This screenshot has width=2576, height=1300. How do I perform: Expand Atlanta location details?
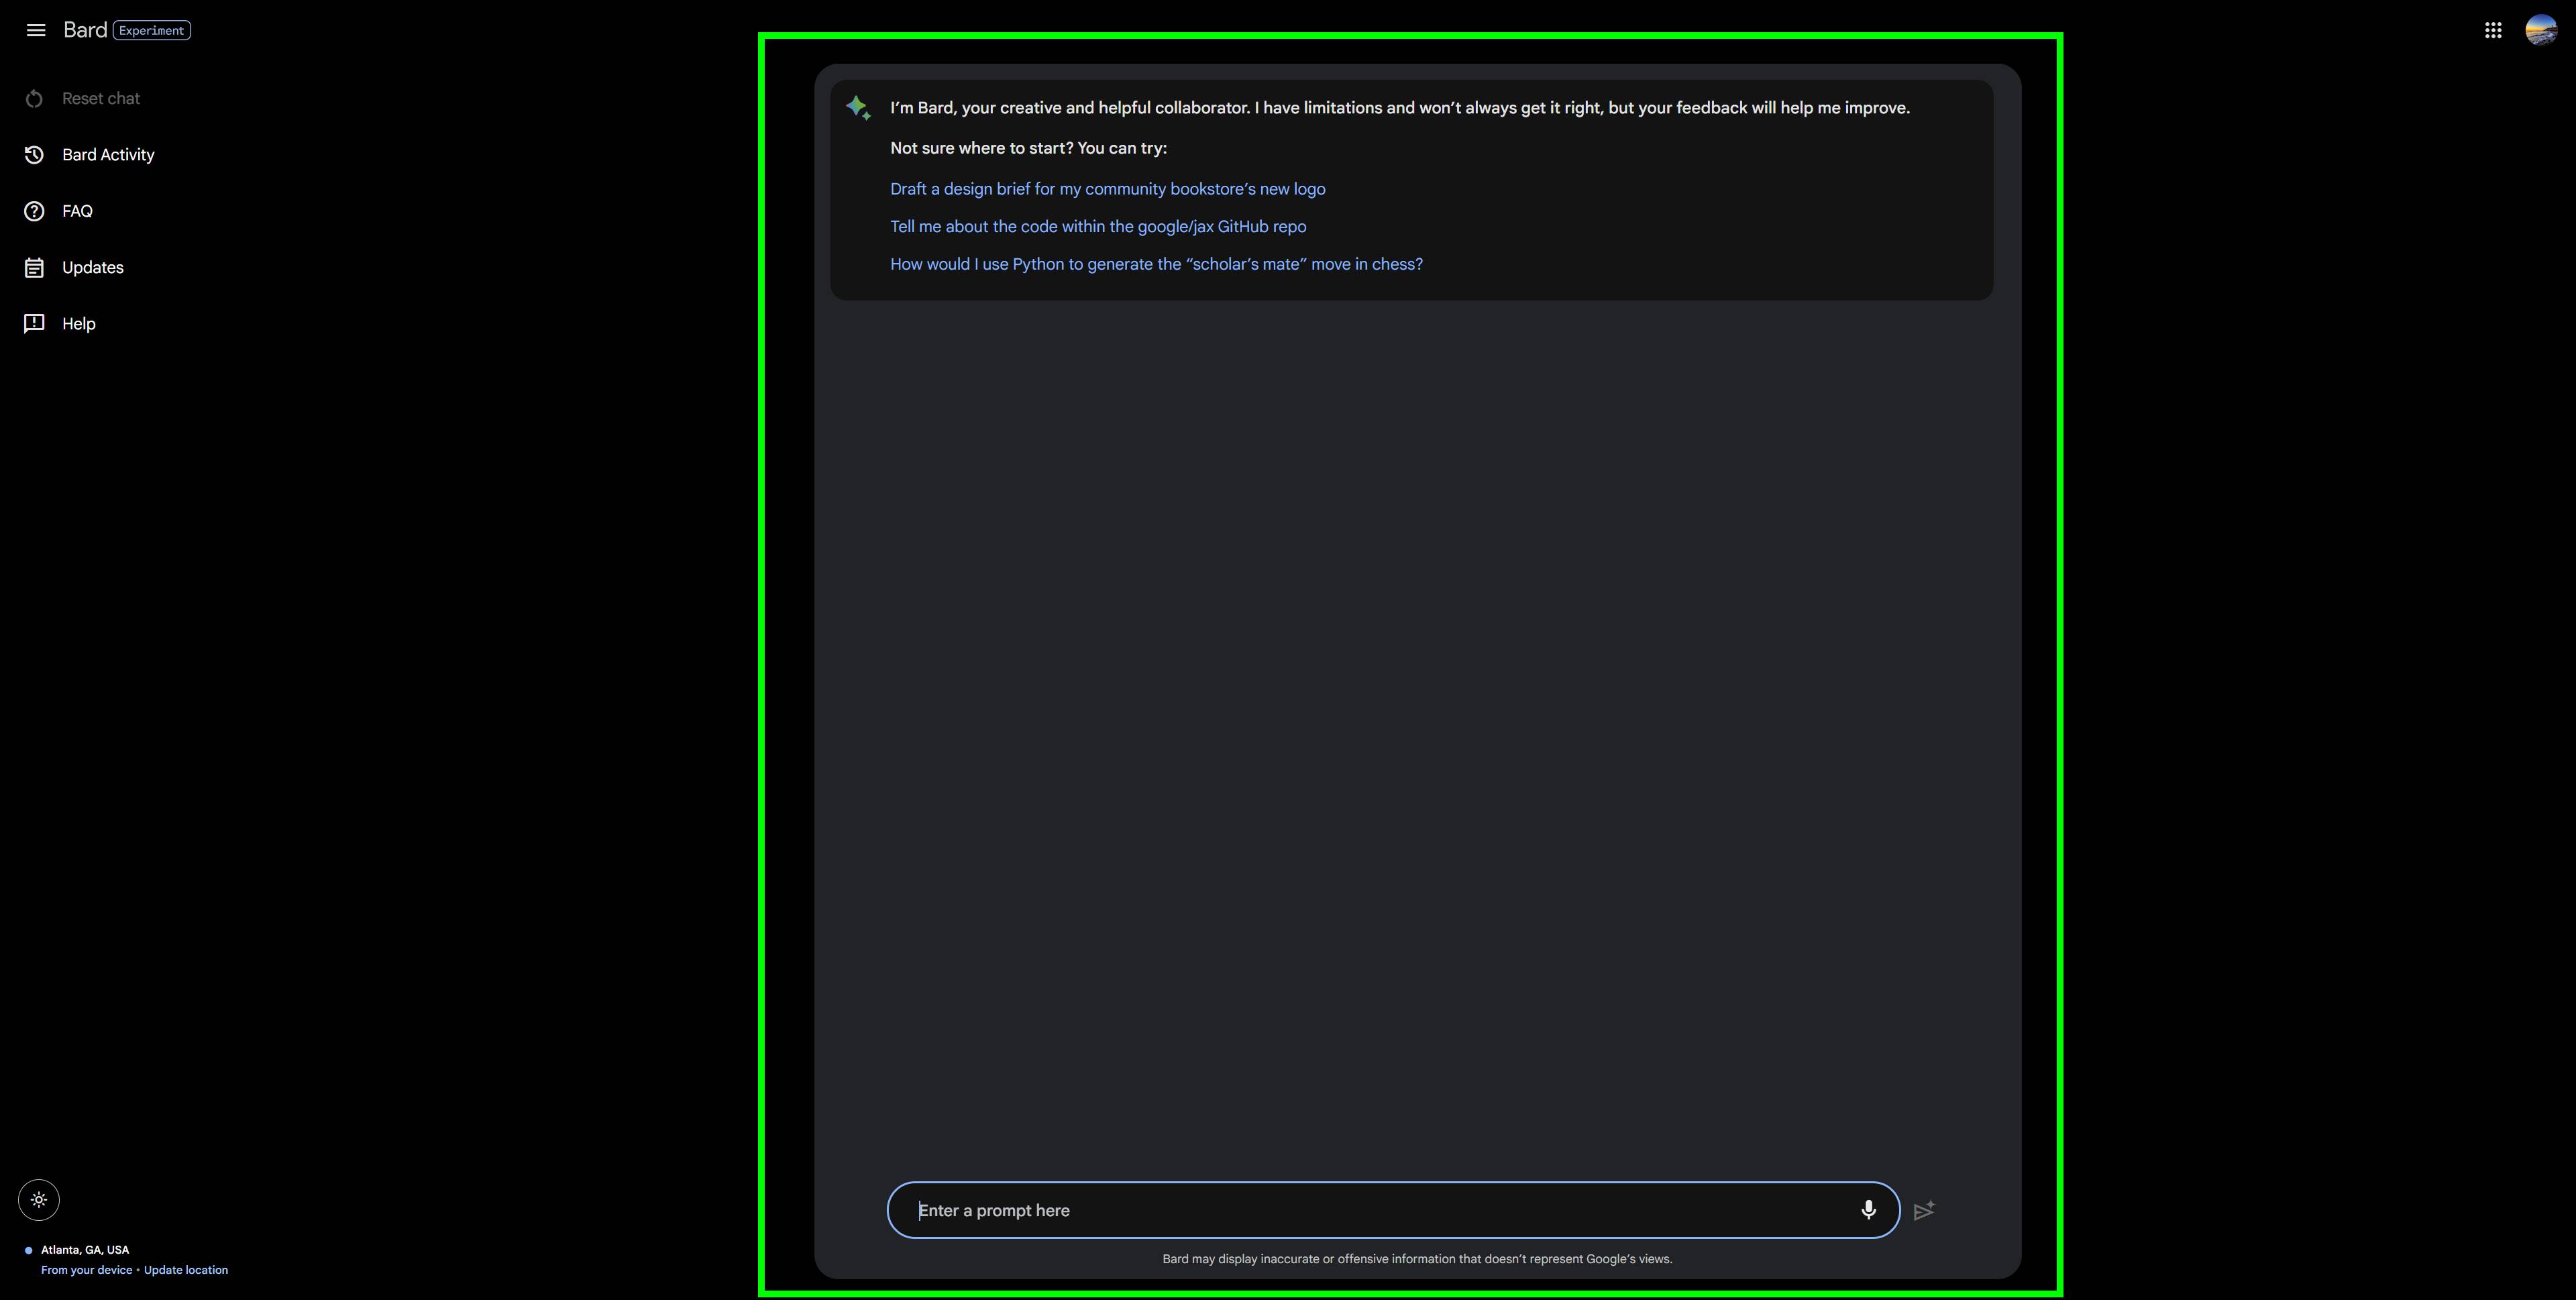coord(83,1248)
